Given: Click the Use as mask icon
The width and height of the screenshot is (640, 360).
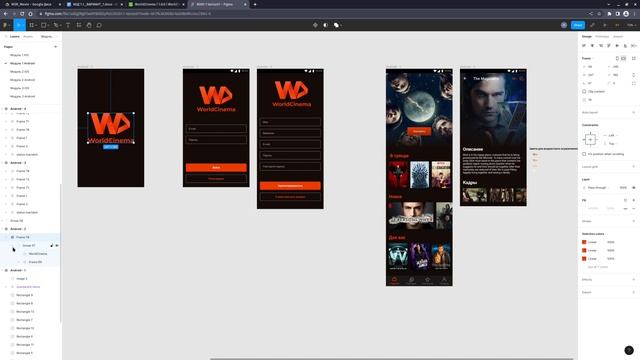Looking at the screenshot, I should pos(325,25).
